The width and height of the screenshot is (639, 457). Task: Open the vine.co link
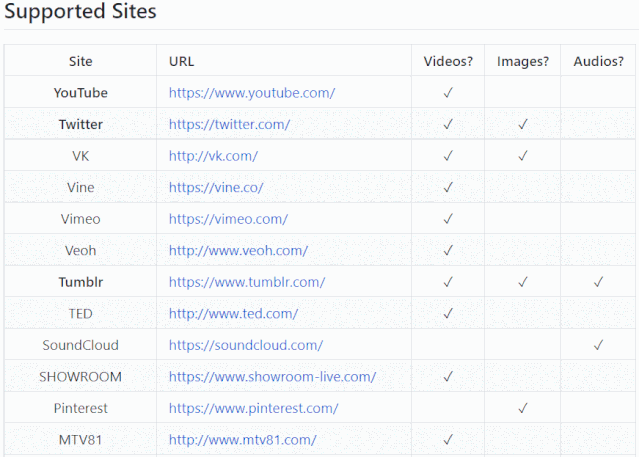(216, 188)
